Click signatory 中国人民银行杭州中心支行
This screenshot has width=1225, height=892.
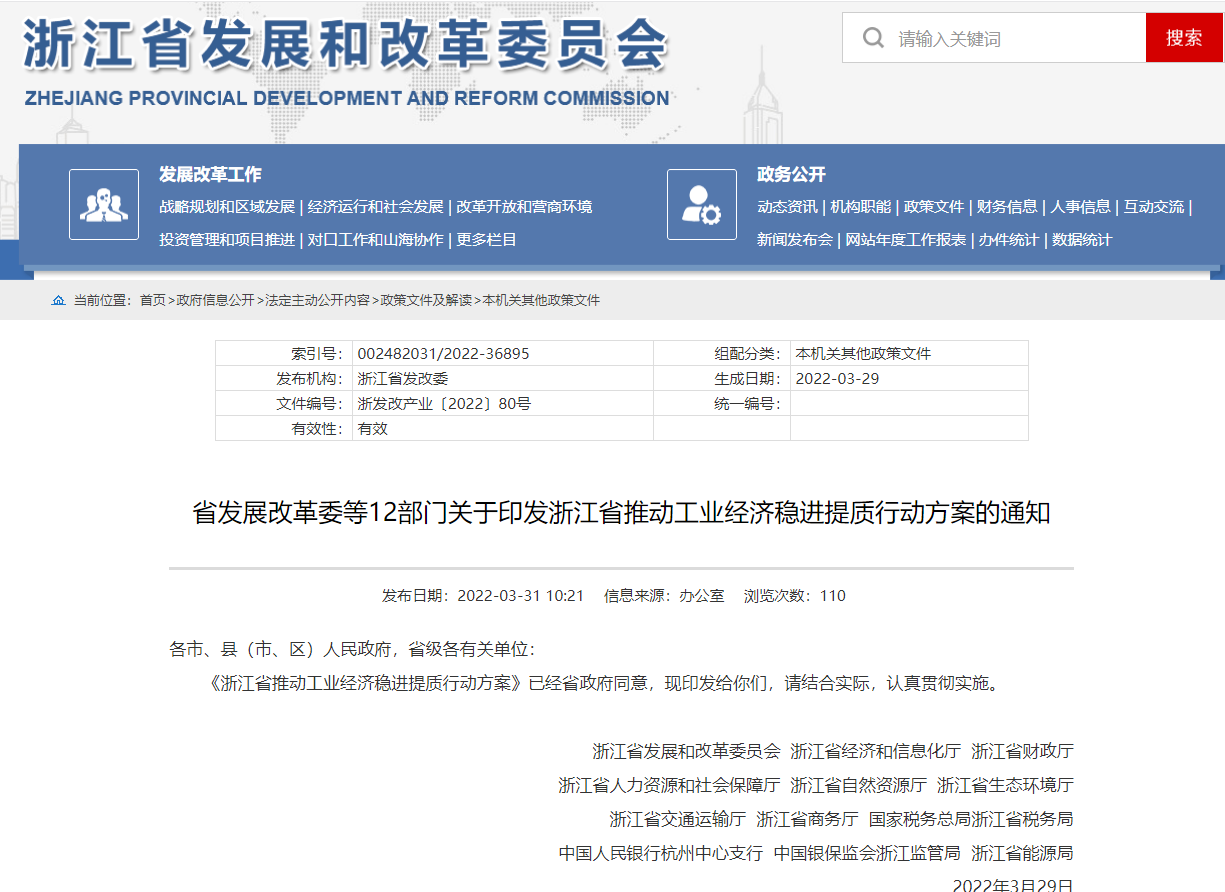pos(661,853)
